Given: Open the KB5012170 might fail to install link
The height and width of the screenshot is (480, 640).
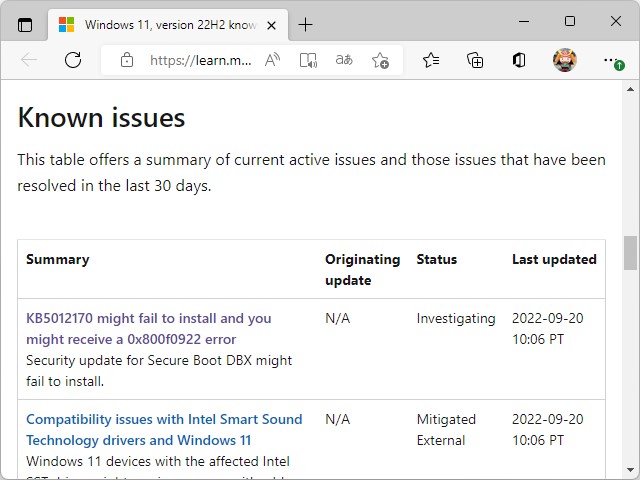Looking at the screenshot, I should point(149,329).
